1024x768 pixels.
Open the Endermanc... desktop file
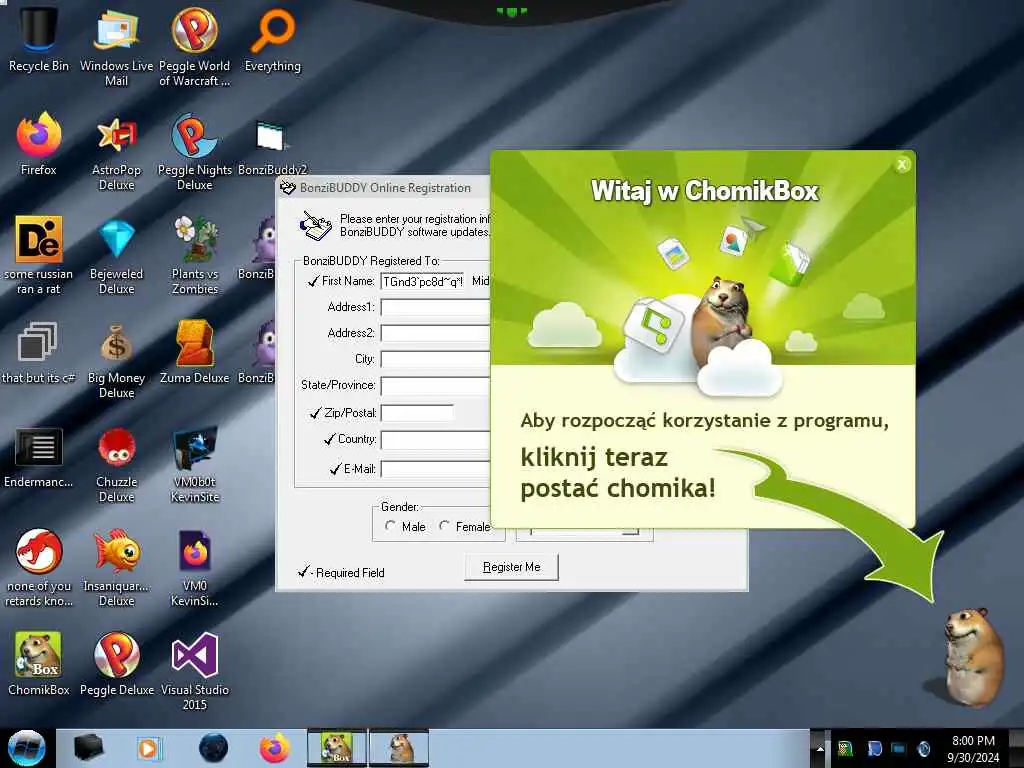tap(39, 456)
